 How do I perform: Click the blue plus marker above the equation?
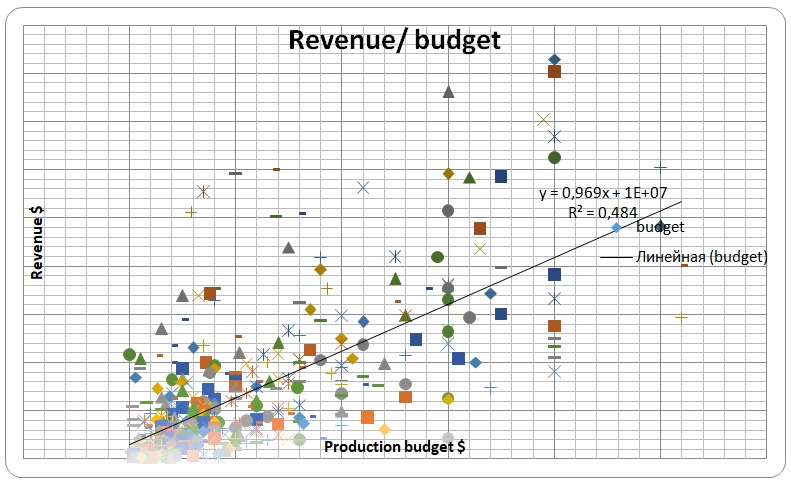660,167
